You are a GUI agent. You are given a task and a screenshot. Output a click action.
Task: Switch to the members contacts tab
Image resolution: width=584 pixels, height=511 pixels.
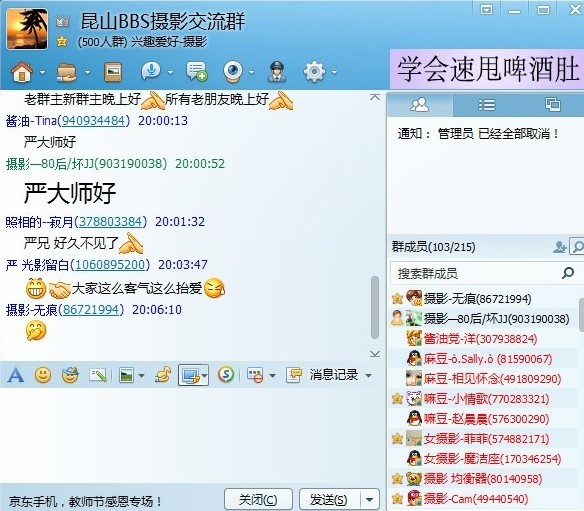420,105
